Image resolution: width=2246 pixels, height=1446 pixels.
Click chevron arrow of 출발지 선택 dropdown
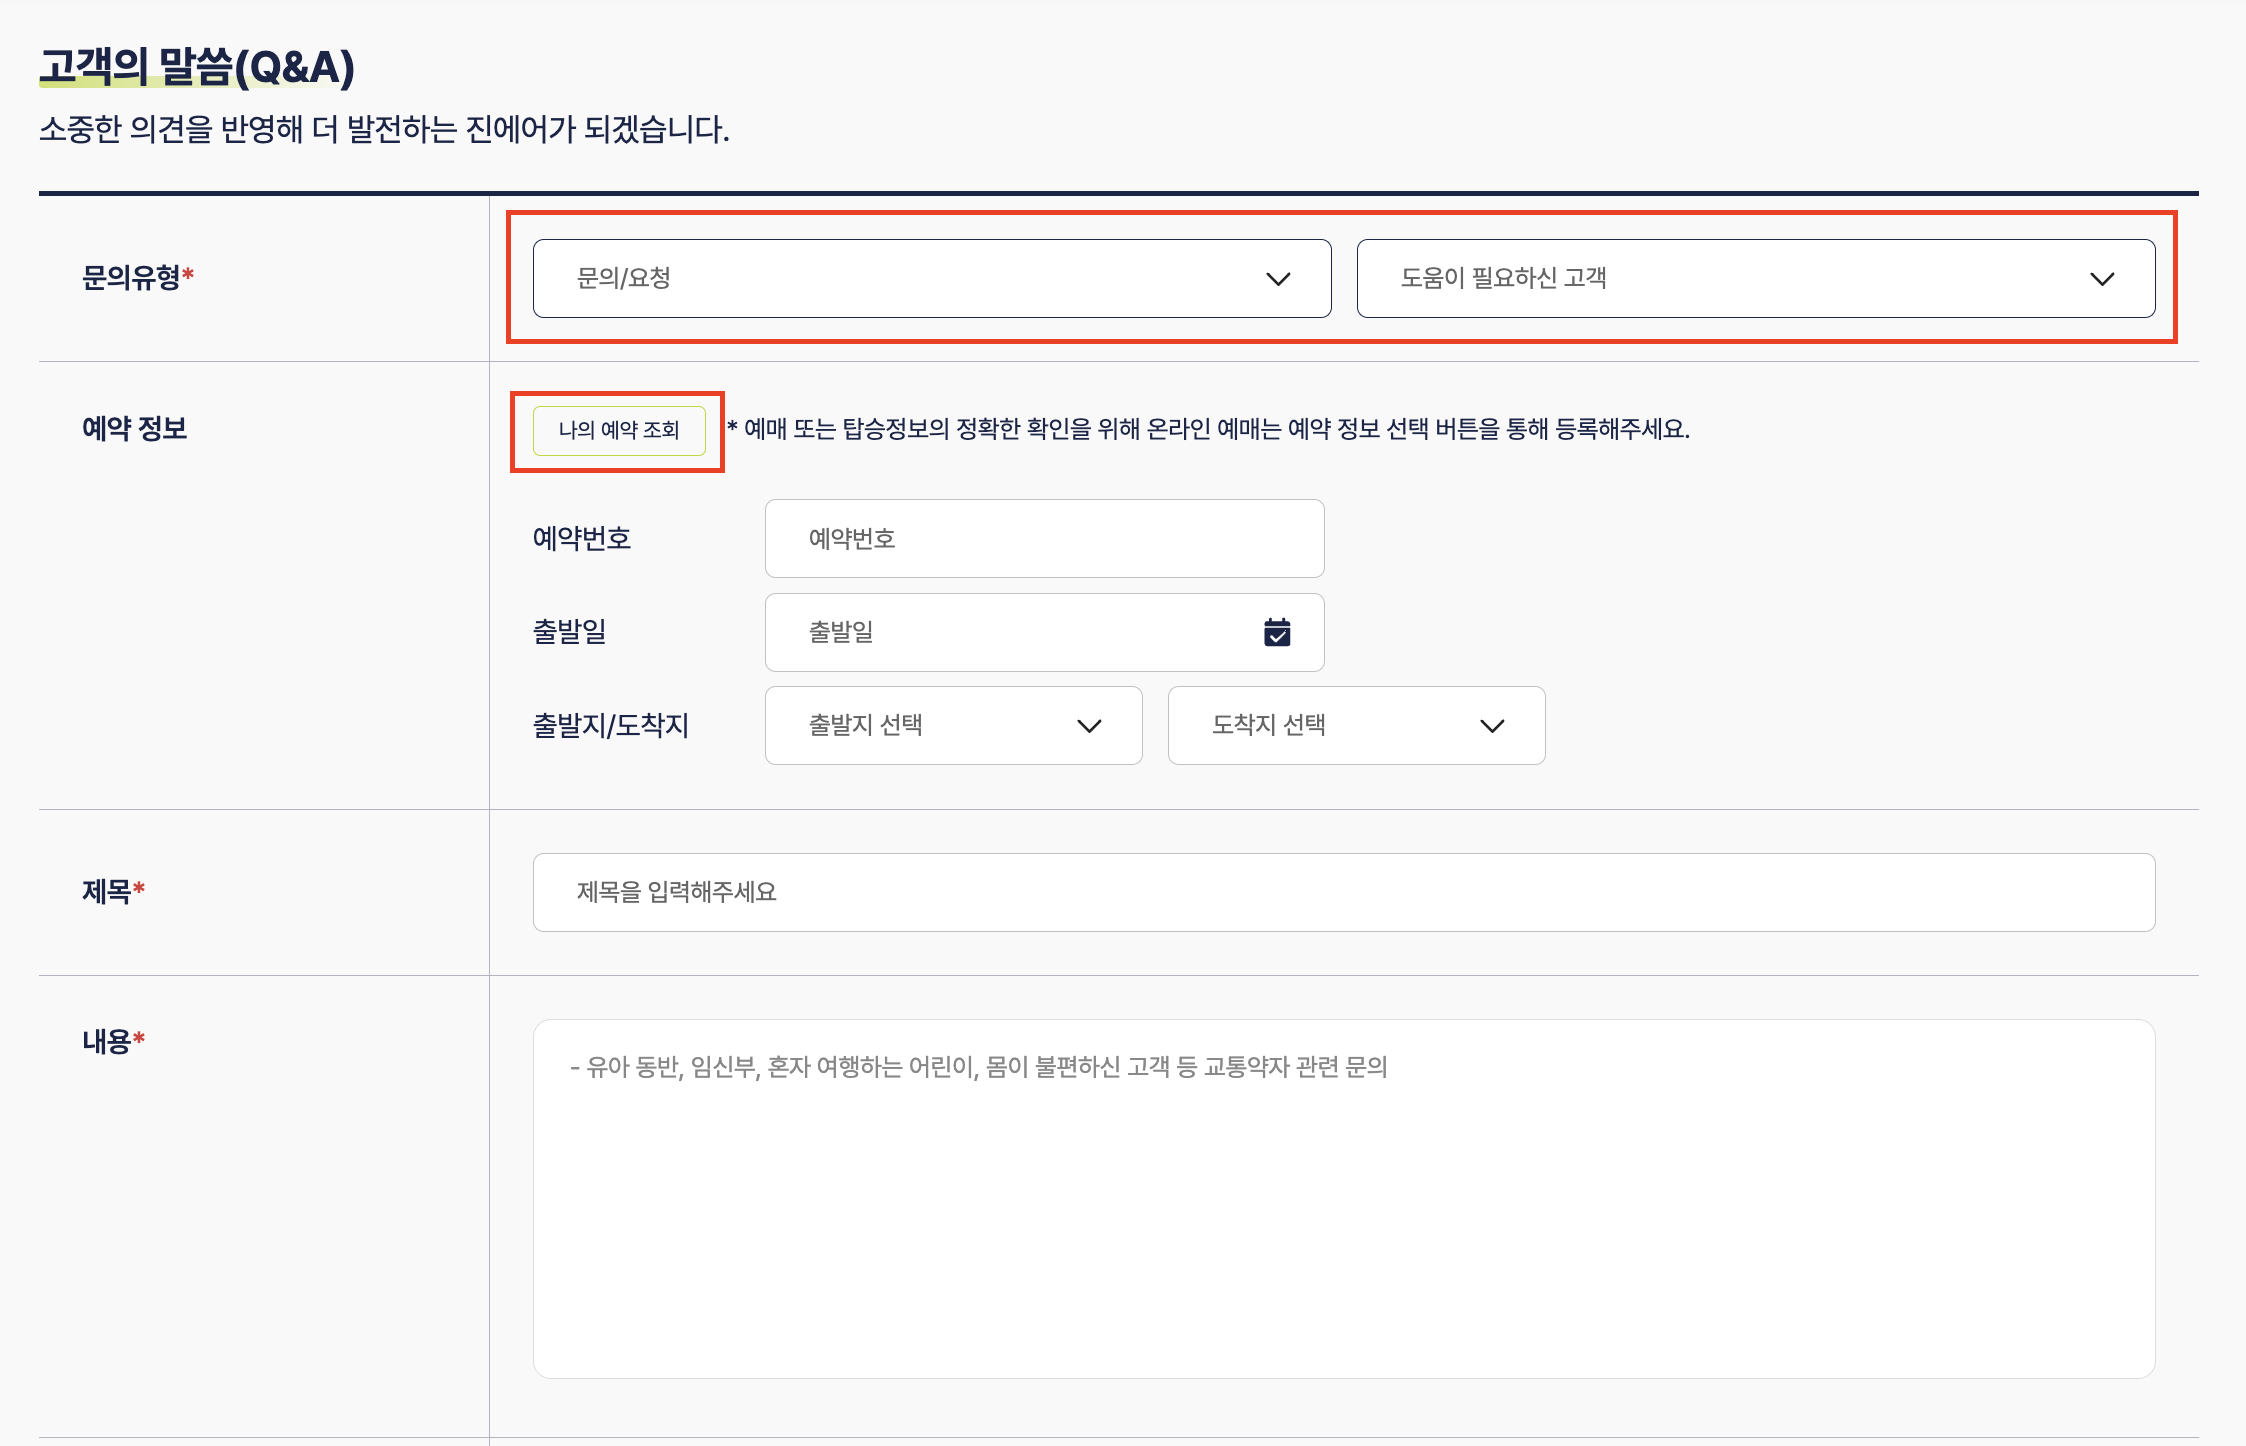pos(1089,726)
